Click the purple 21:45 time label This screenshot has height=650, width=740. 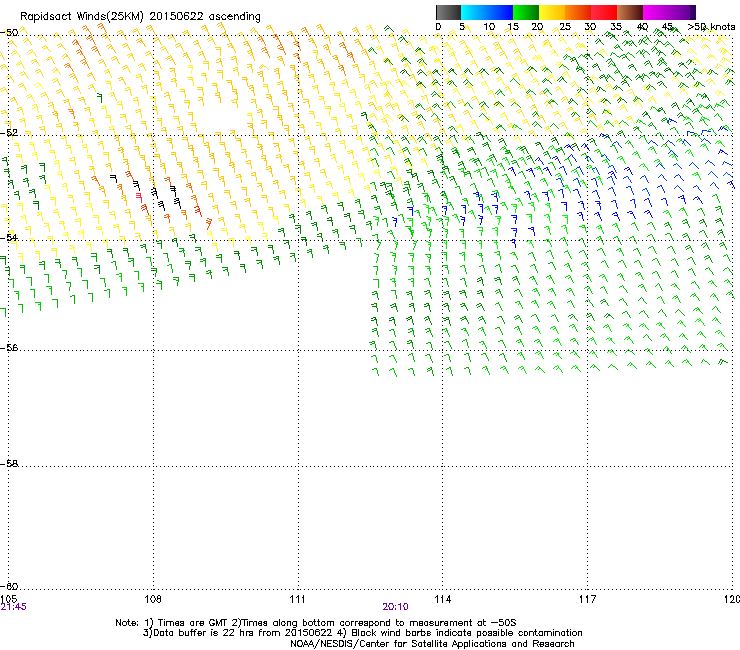pos(13,607)
